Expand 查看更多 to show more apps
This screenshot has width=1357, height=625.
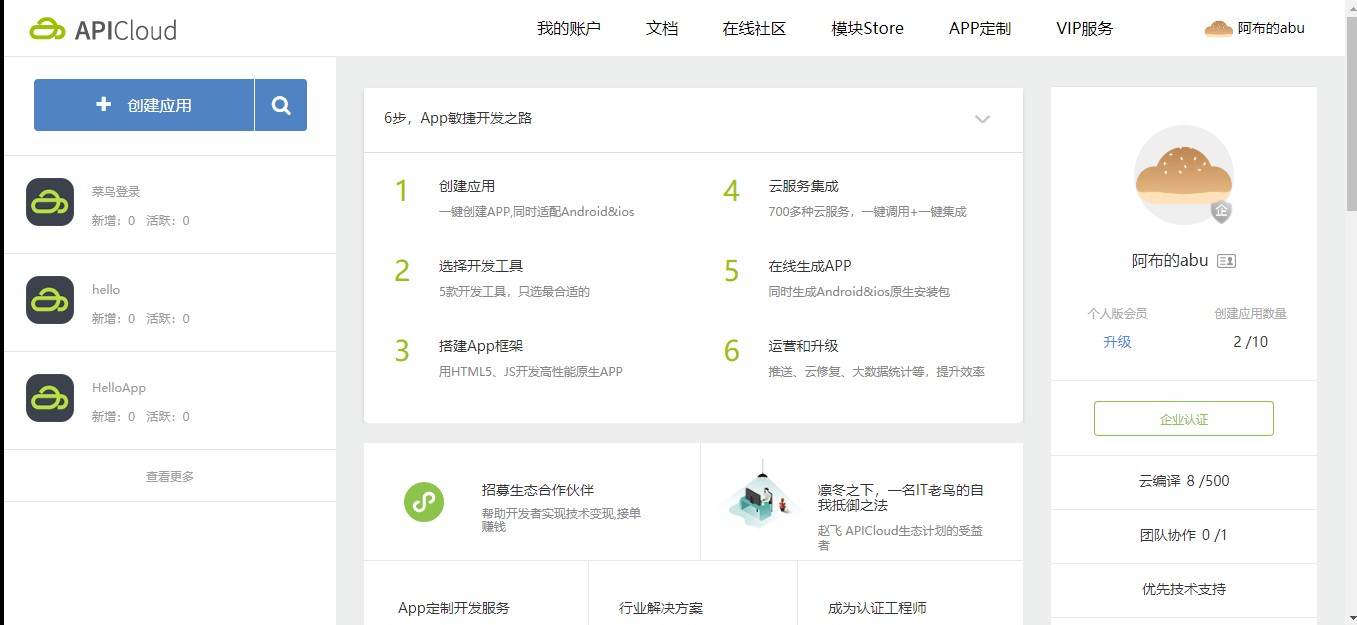tap(169, 475)
